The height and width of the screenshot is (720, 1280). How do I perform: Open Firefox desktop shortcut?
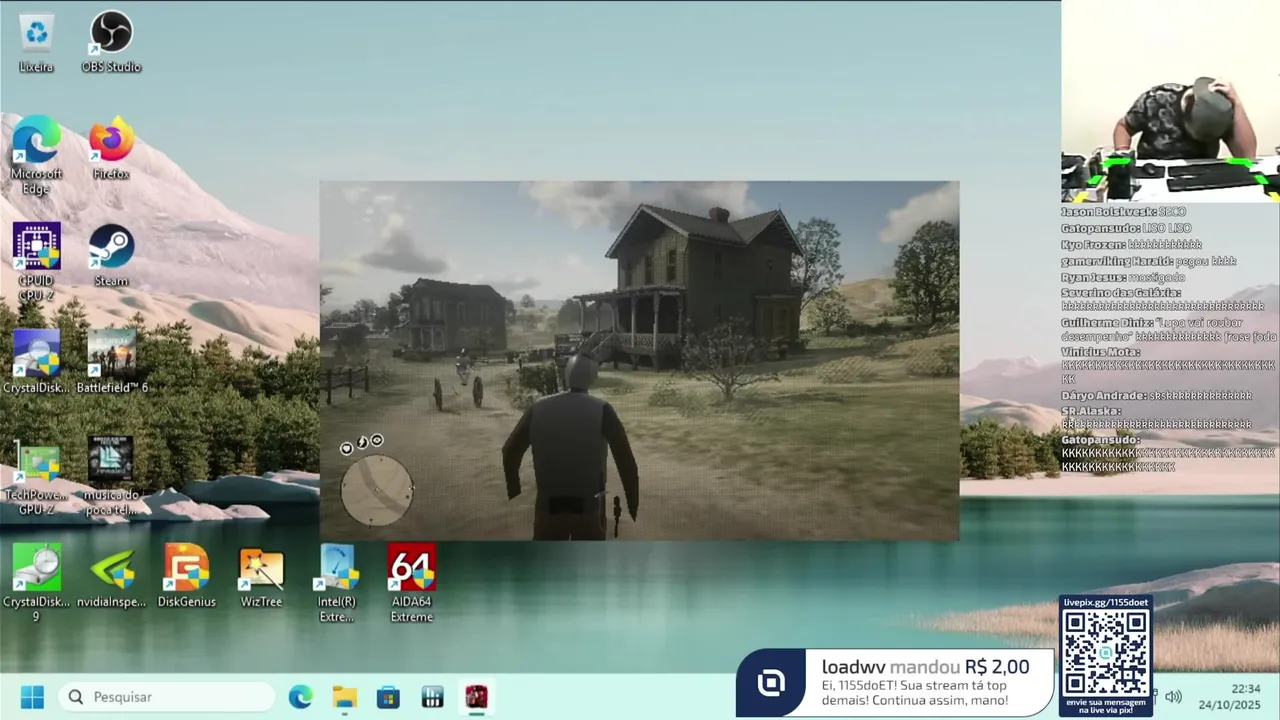(111, 149)
